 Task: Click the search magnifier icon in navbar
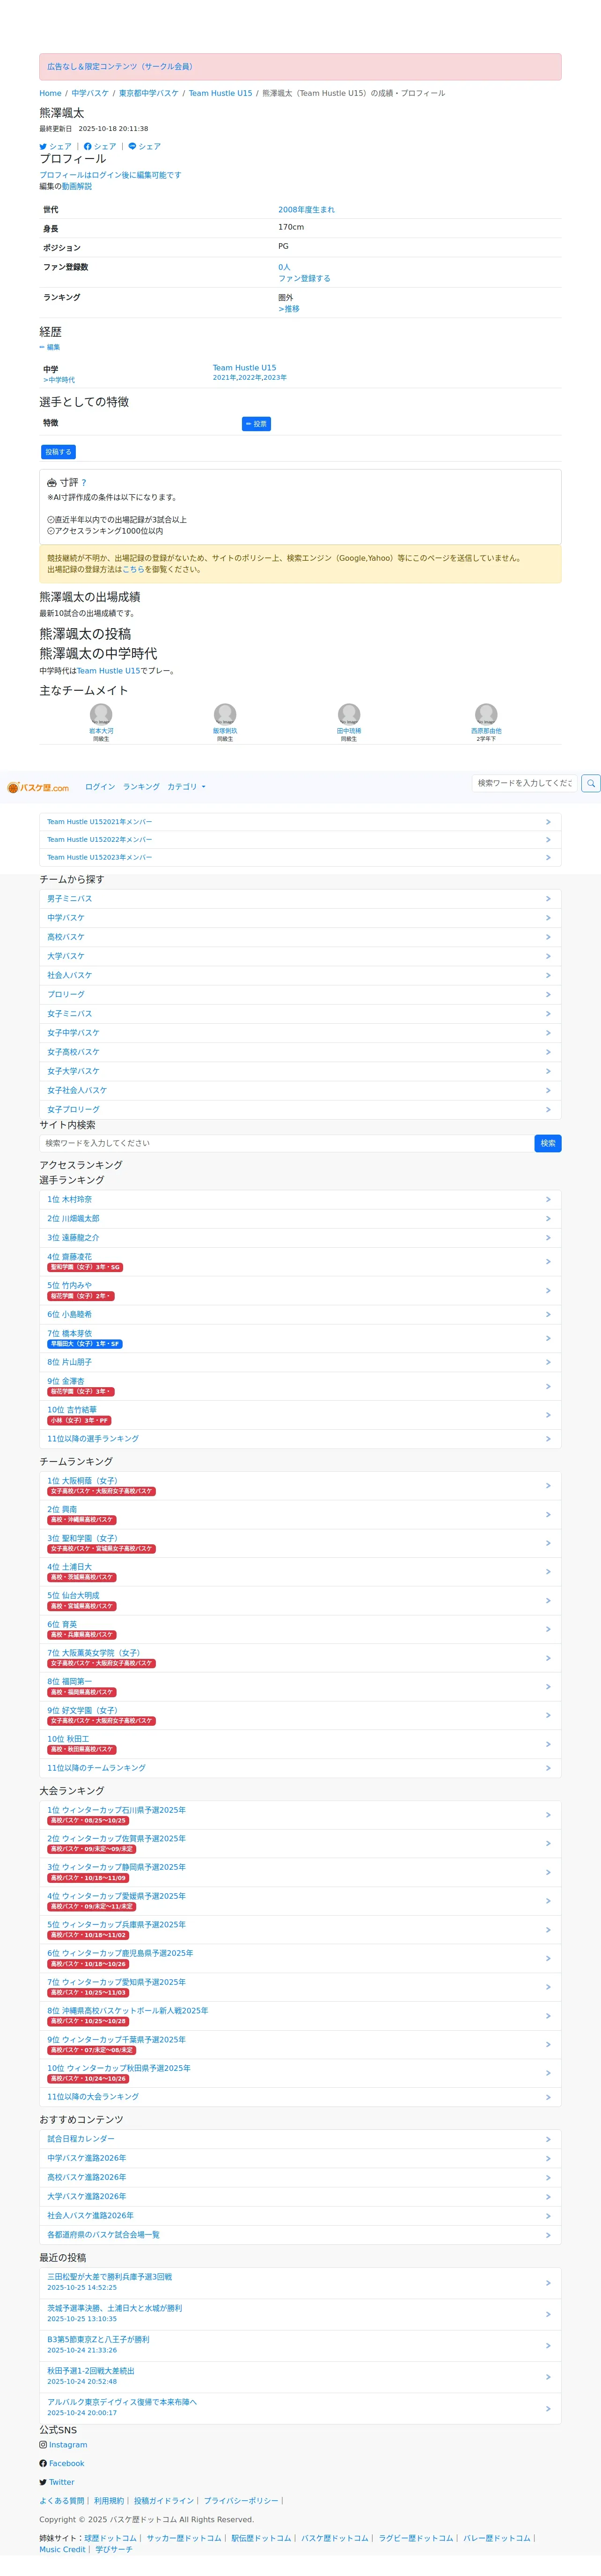pos(591,783)
